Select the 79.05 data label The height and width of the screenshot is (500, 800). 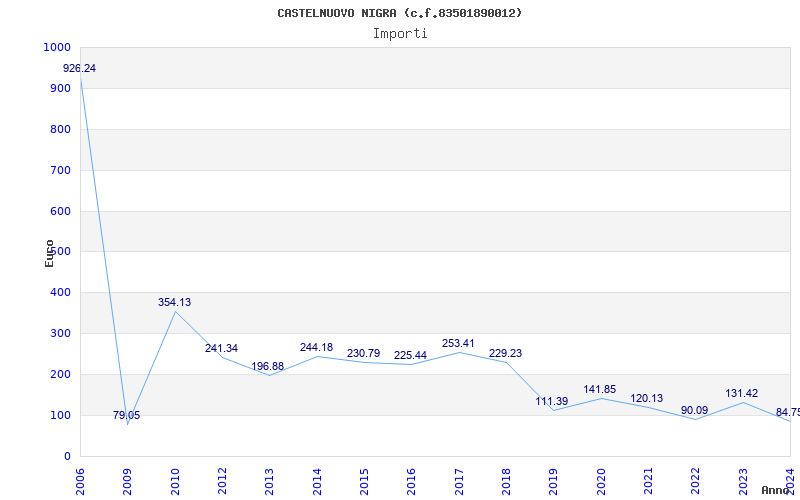click(126, 415)
